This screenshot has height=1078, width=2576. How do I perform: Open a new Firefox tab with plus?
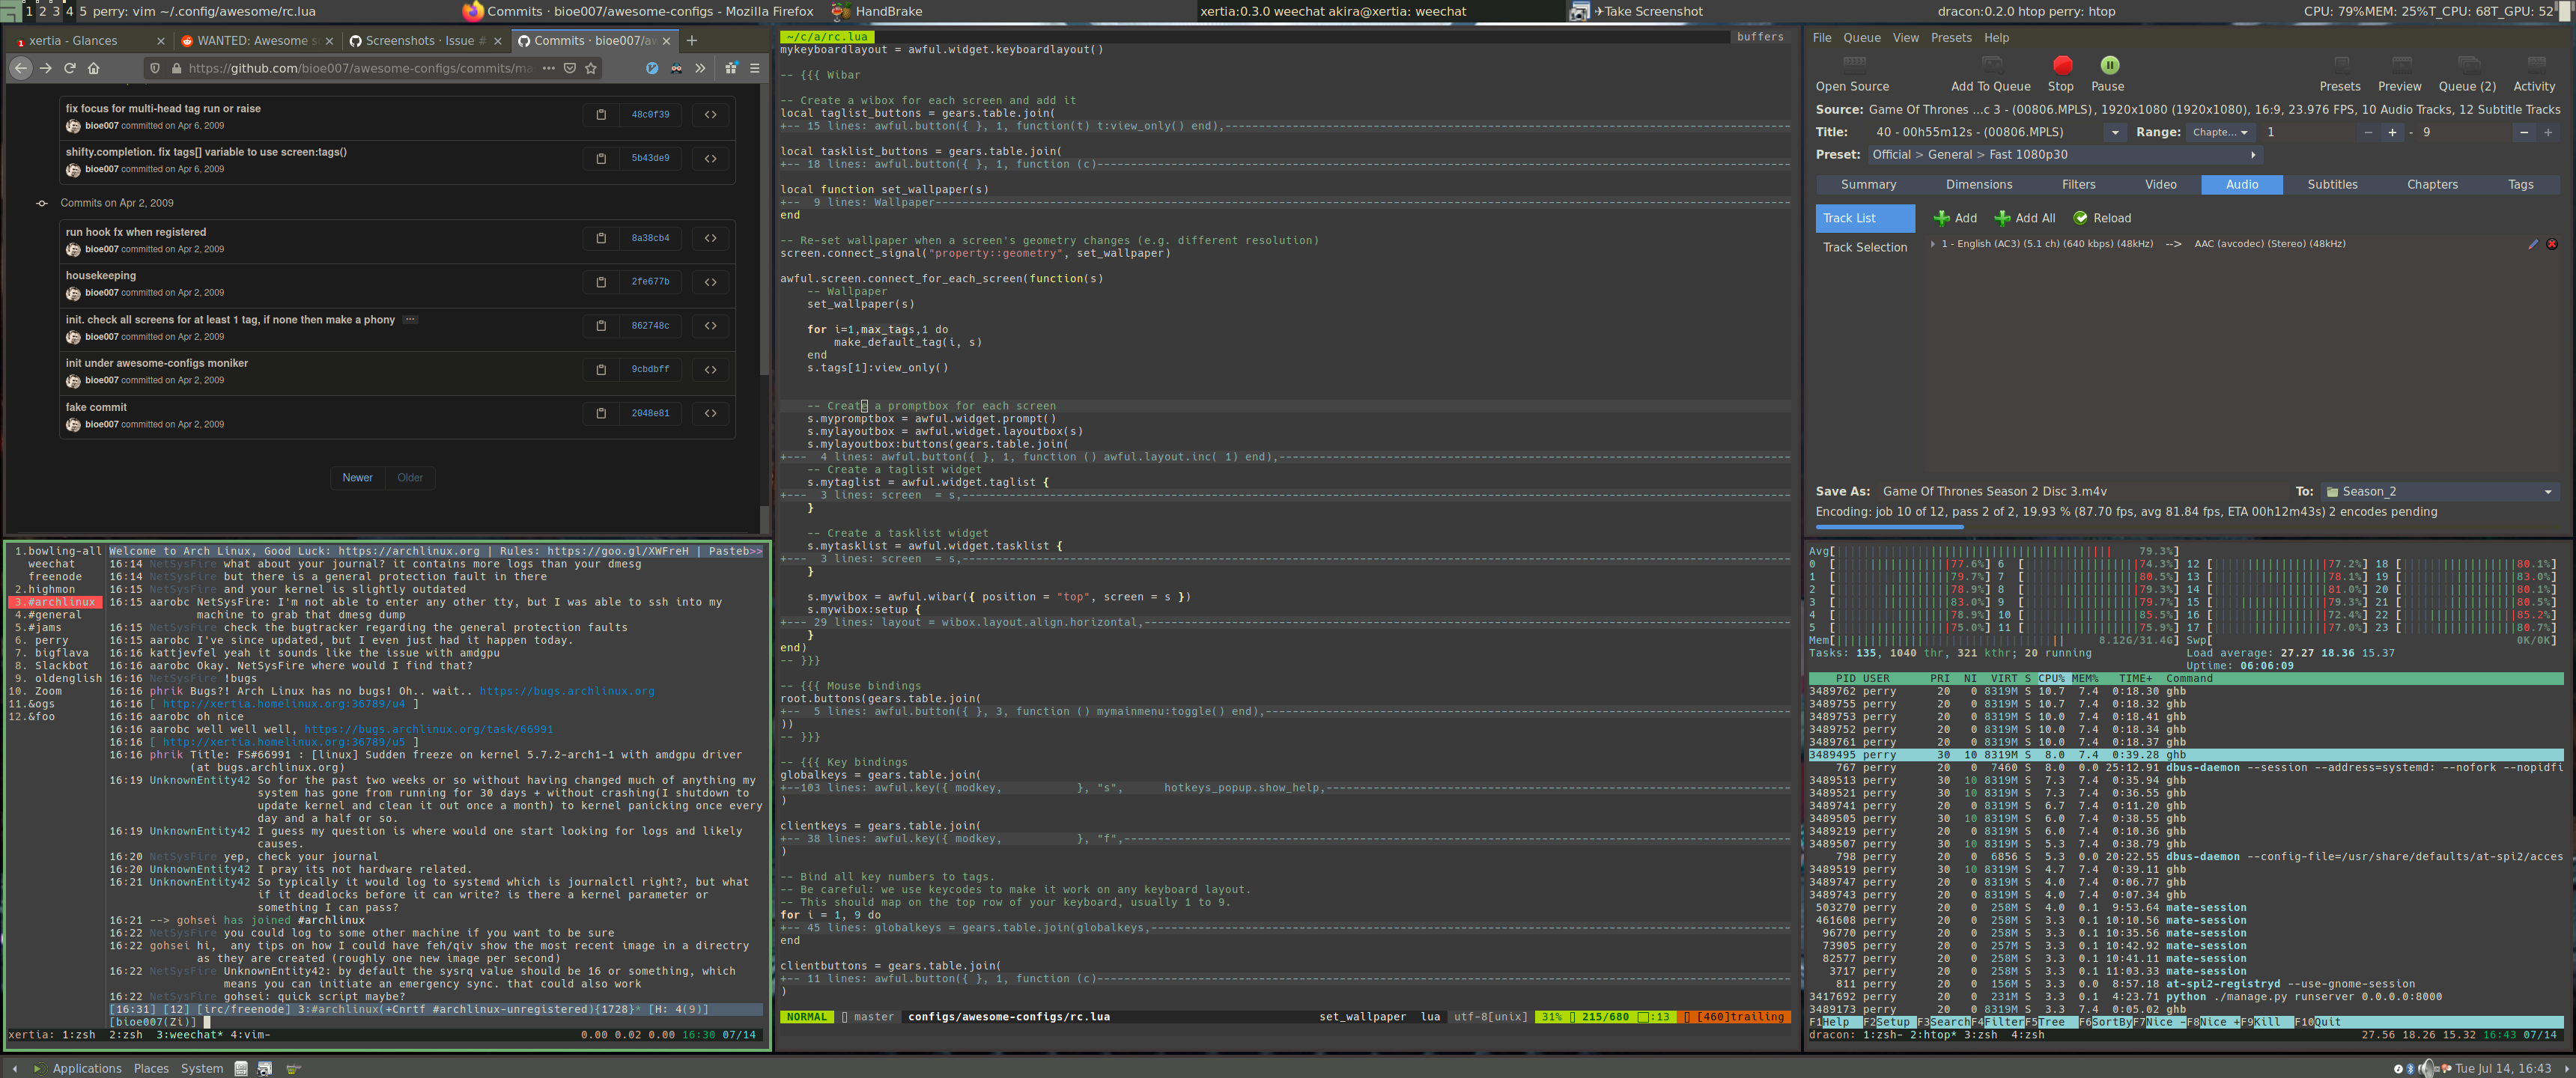pyautogui.click(x=692, y=40)
